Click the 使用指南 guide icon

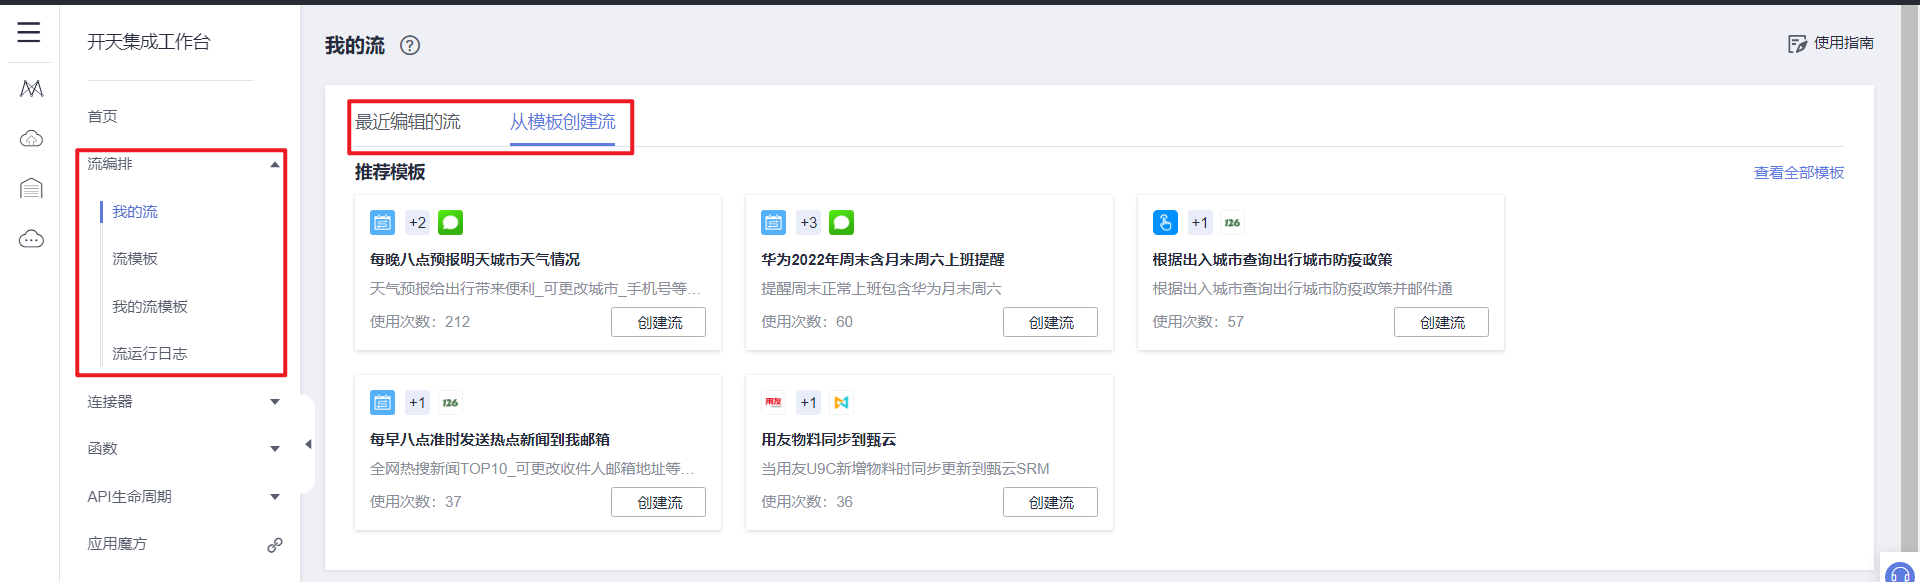click(x=1798, y=43)
